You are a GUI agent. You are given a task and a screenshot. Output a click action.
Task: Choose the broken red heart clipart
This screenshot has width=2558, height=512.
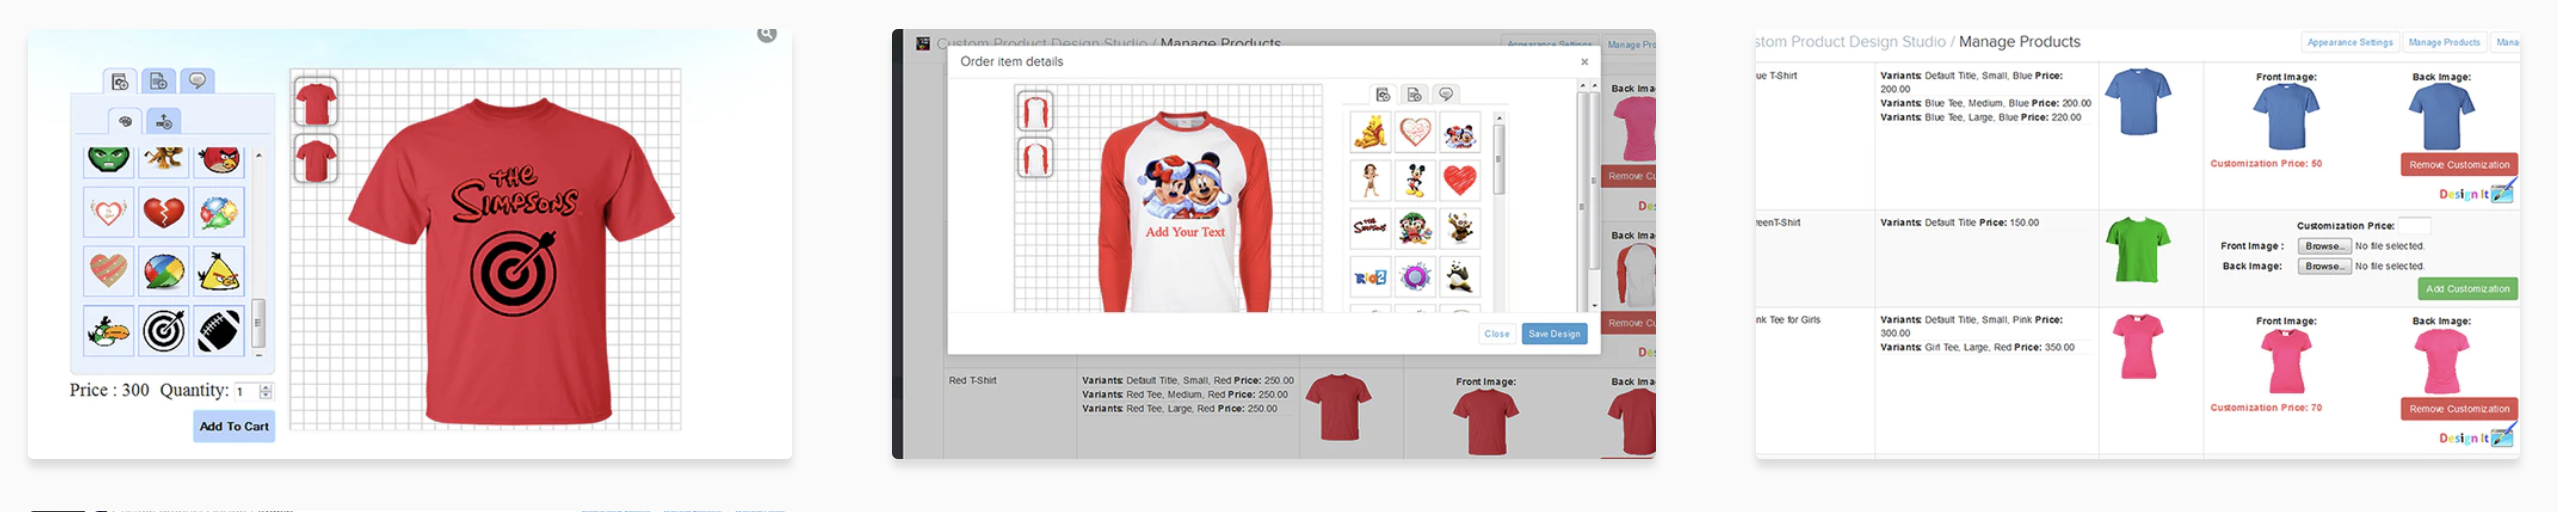coord(164,211)
